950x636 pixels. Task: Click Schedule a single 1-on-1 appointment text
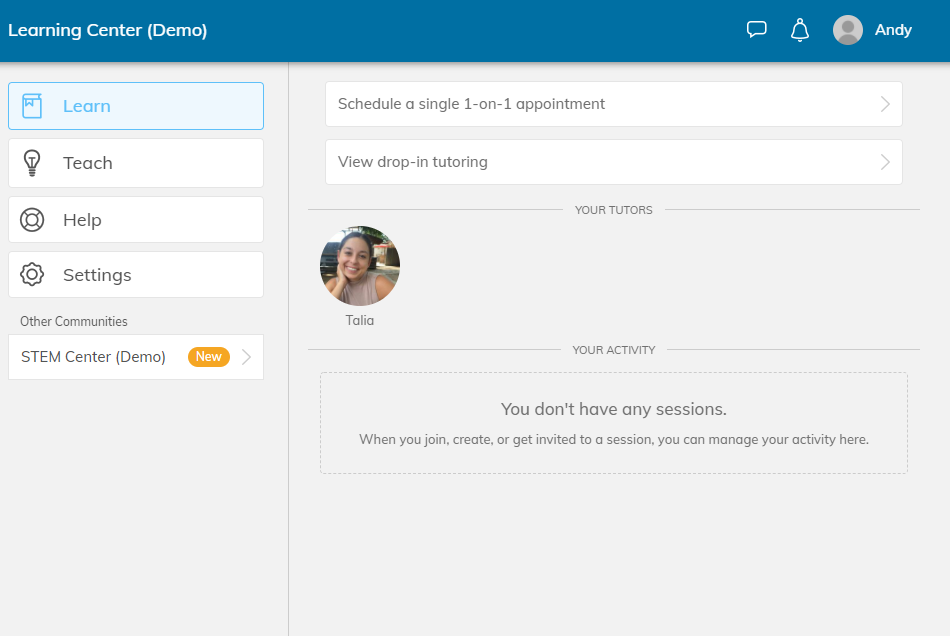471,104
